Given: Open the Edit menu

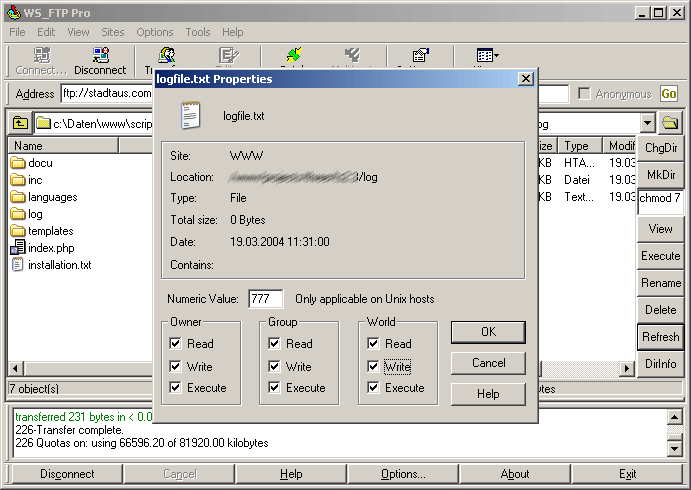Looking at the screenshot, I should tap(46, 32).
